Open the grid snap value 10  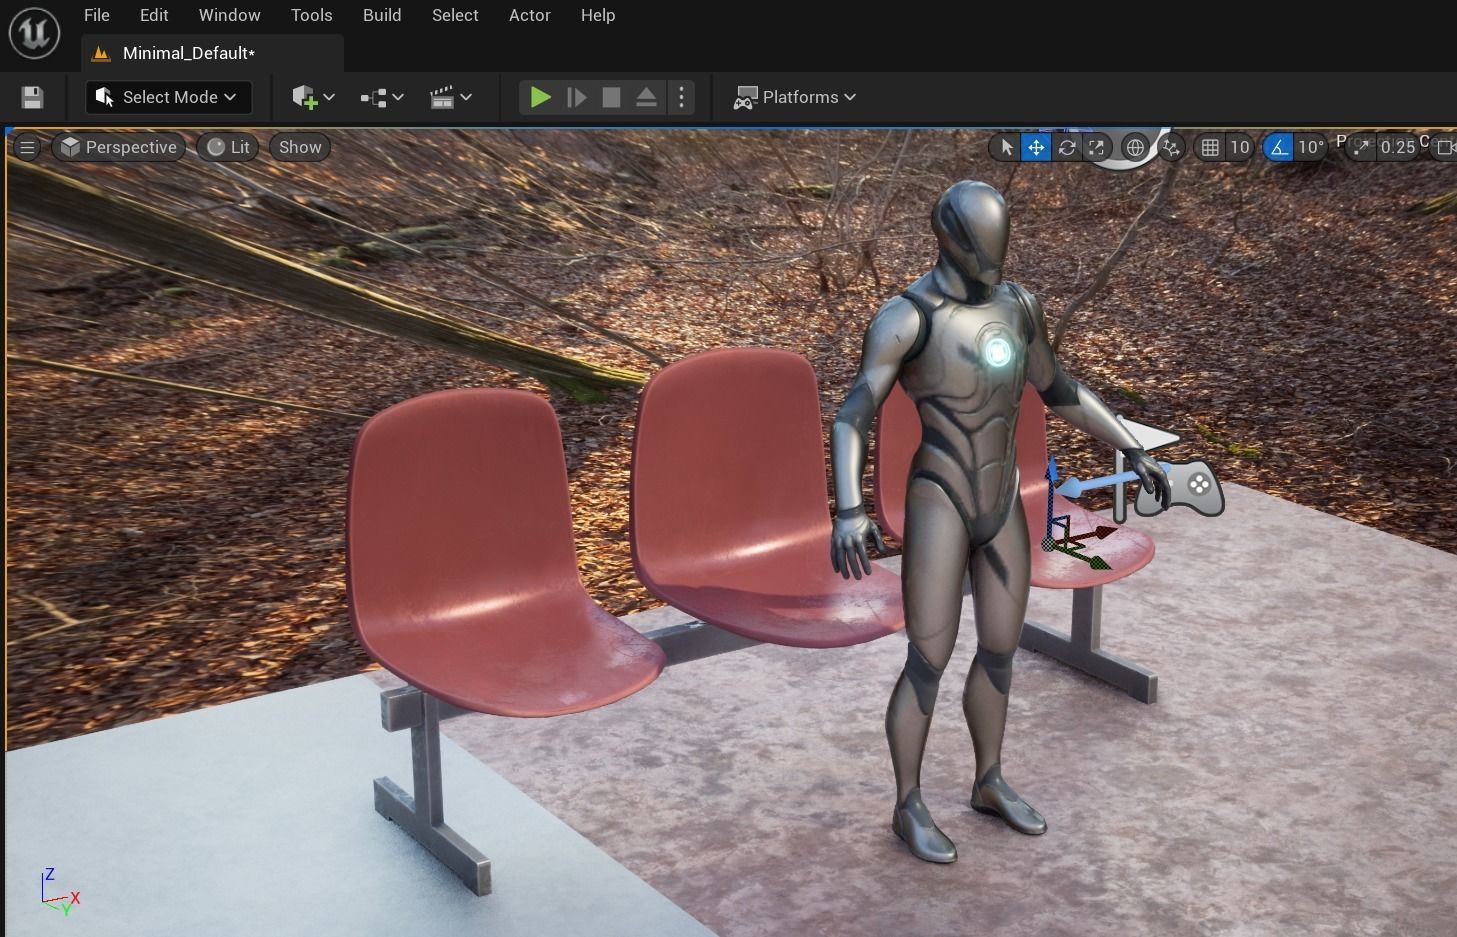[x=1240, y=147]
